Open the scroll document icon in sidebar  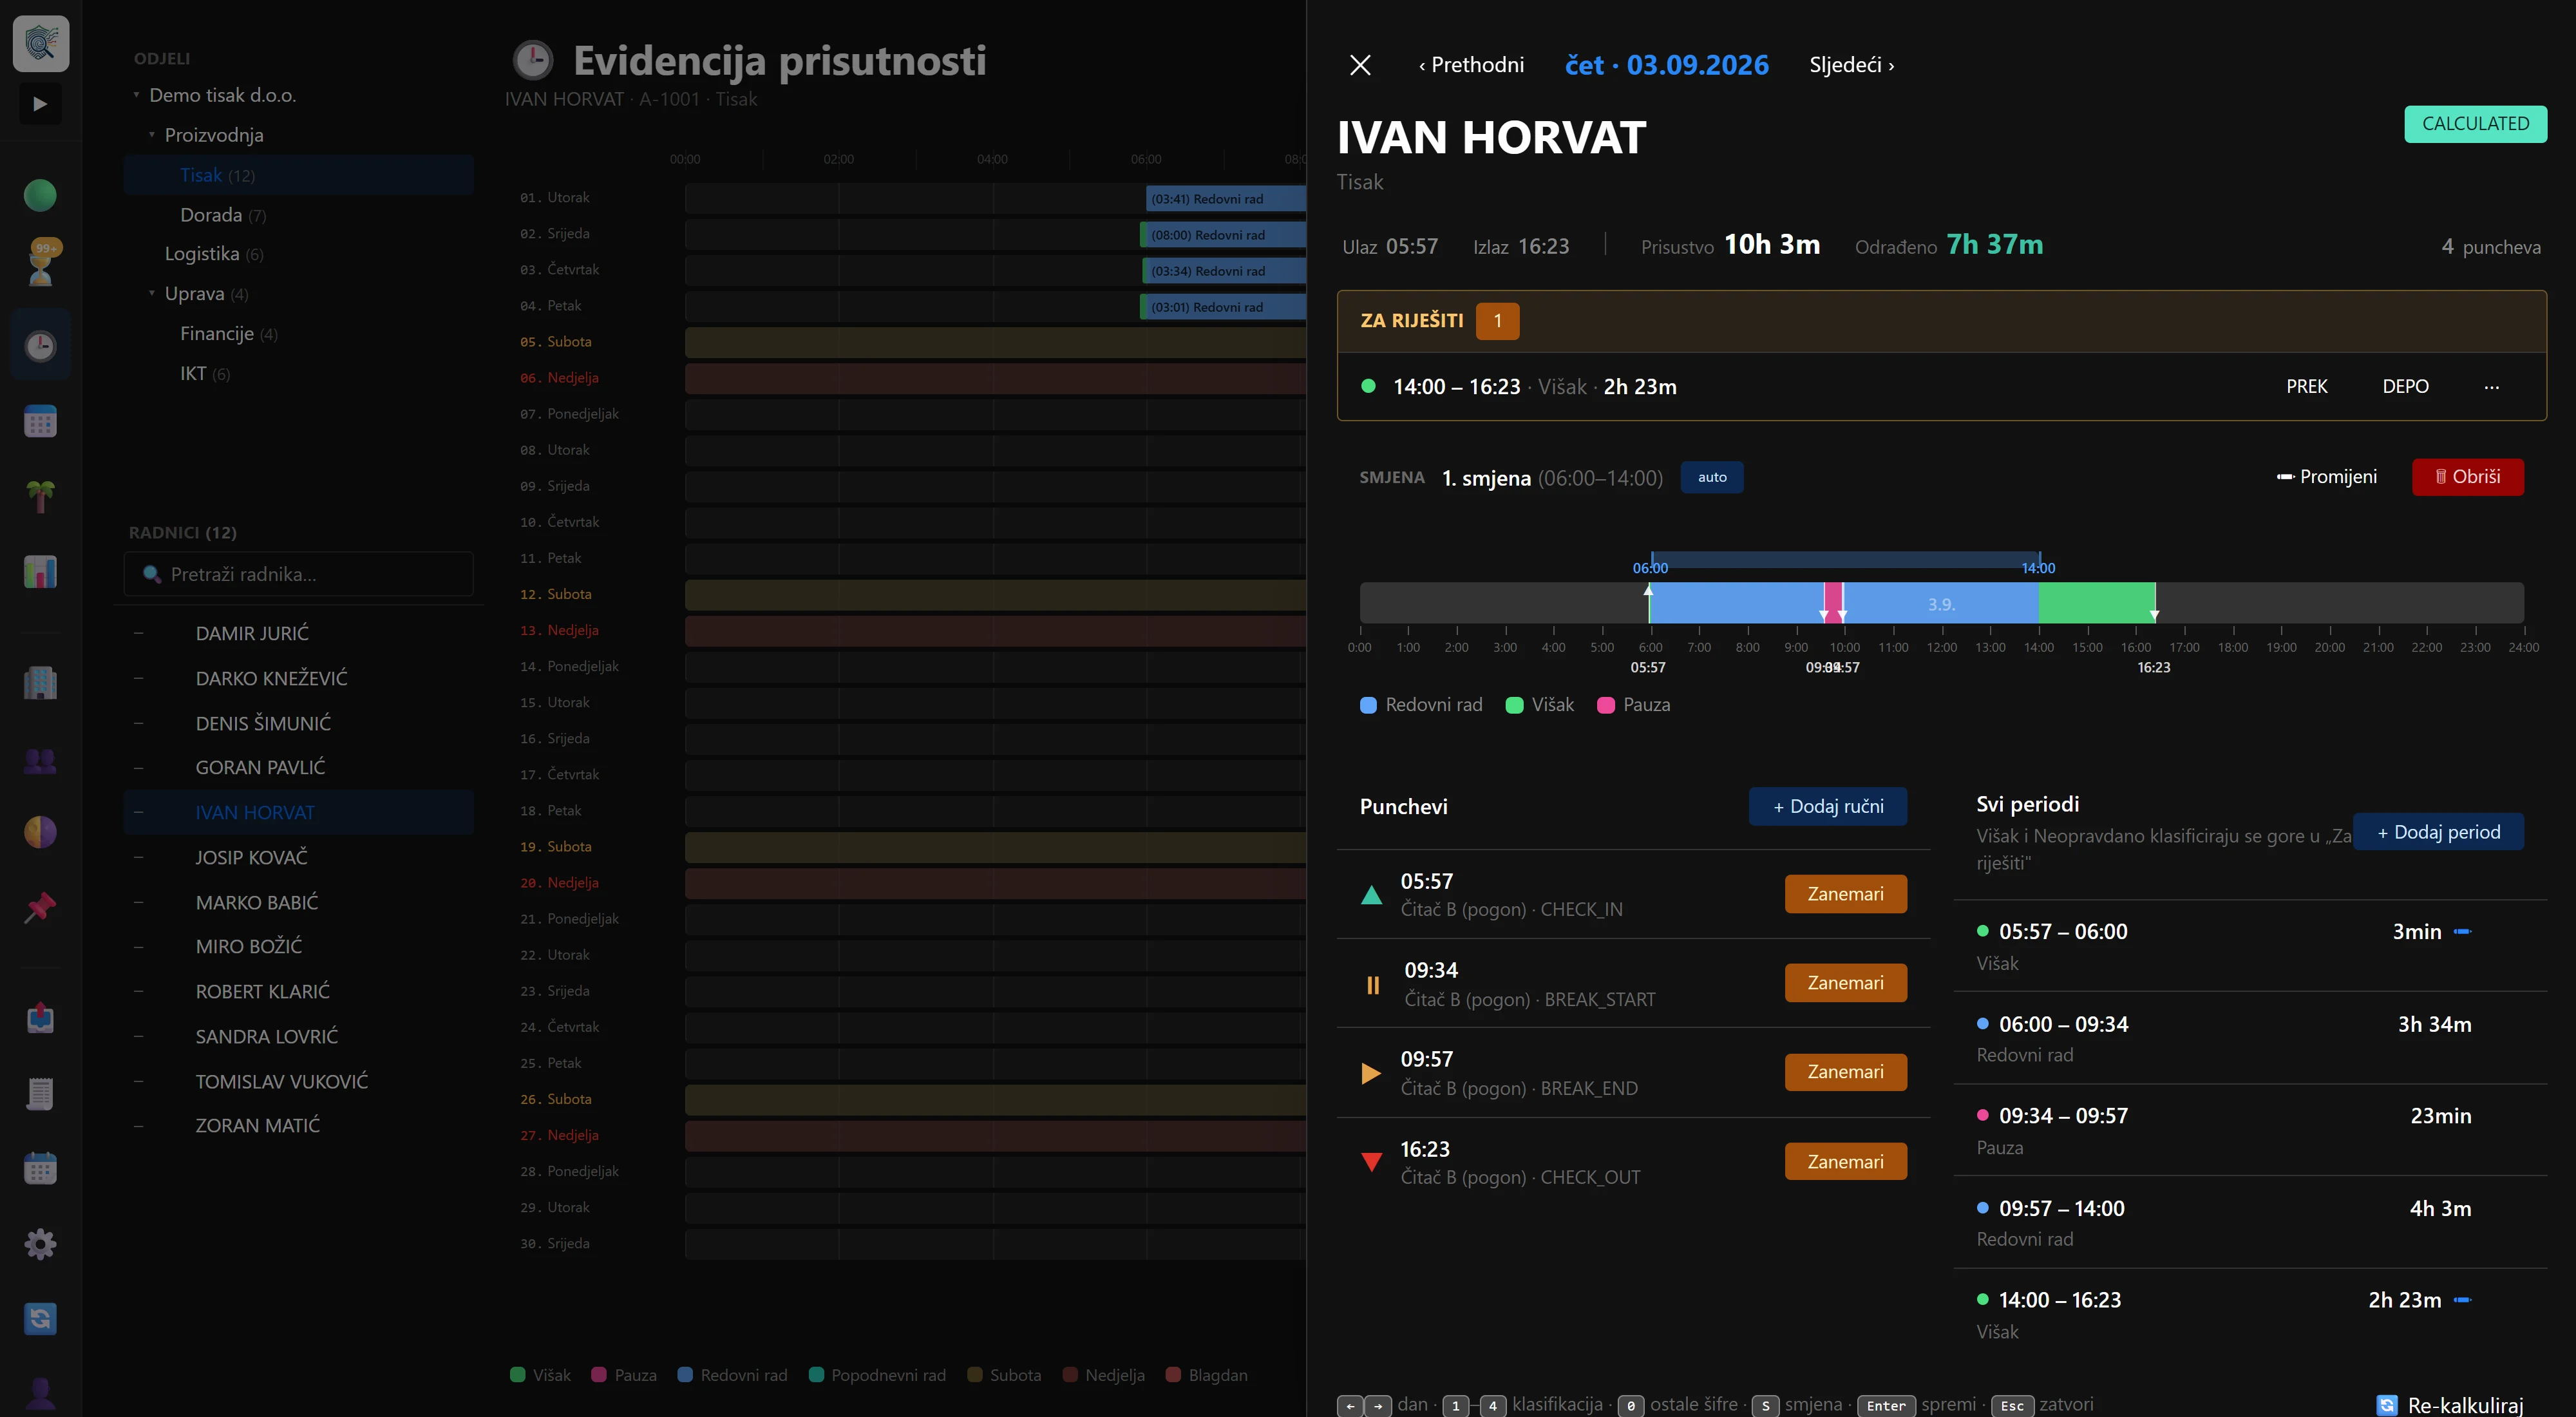[x=40, y=1093]
